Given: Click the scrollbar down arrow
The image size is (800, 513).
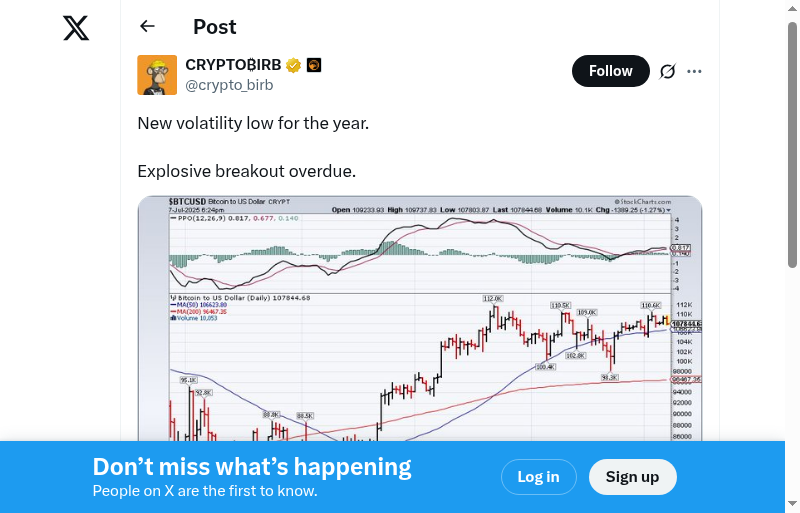Looking at the screenshot, I should point(792,504).
